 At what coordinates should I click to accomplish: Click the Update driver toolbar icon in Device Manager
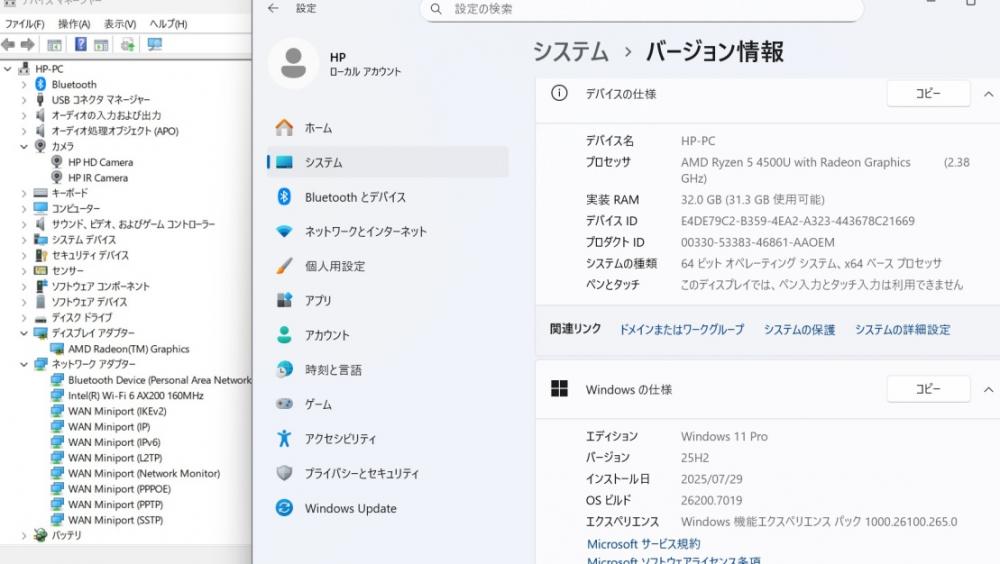tap(128, 45)
